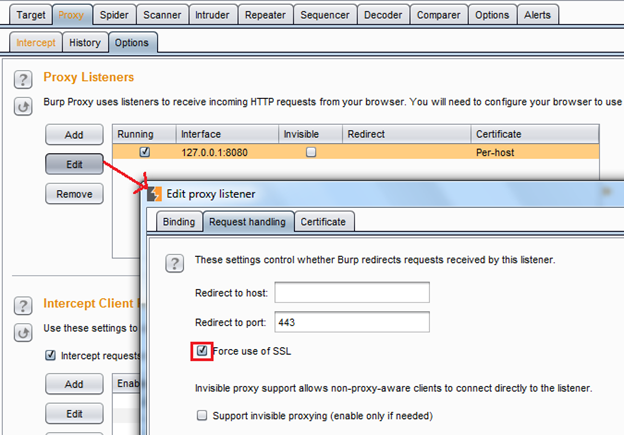Image resolution: width=624 pixels, height=435 pixels.
Task: Click the help icon beside Proxy Listeners
Action: pos(23,79)
